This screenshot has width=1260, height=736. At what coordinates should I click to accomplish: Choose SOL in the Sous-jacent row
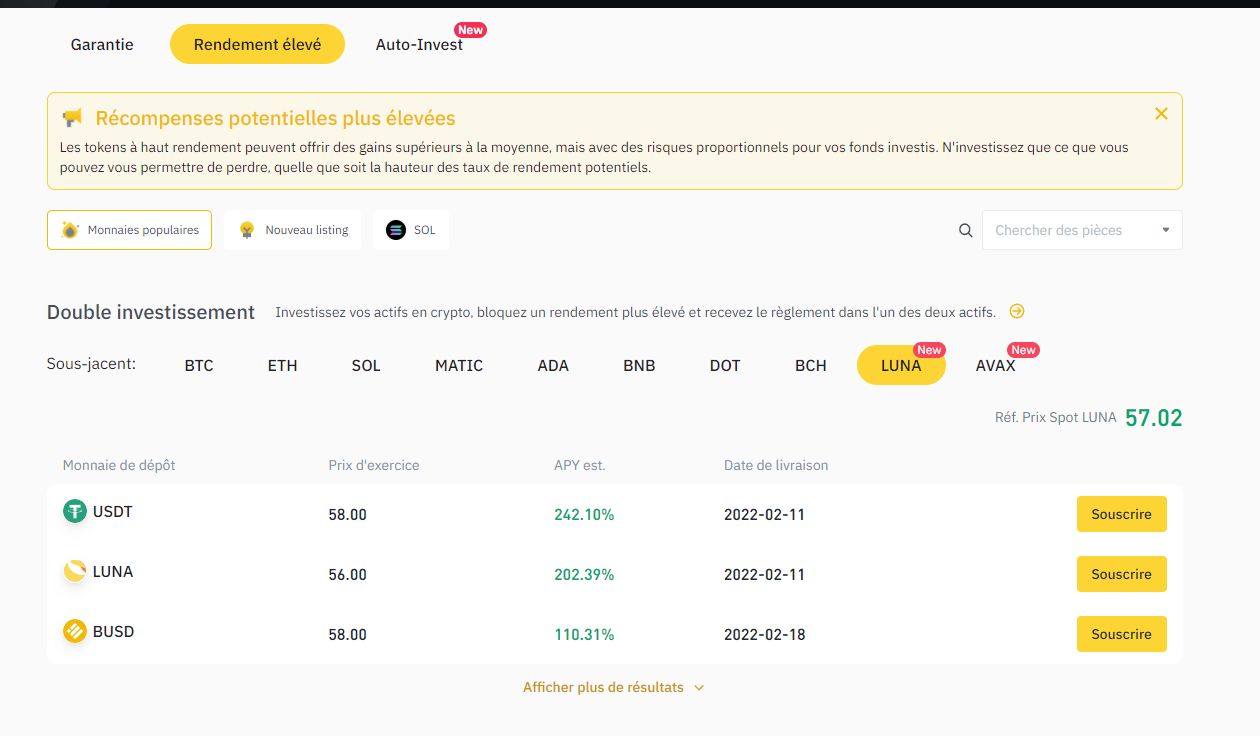pos(366,365)
